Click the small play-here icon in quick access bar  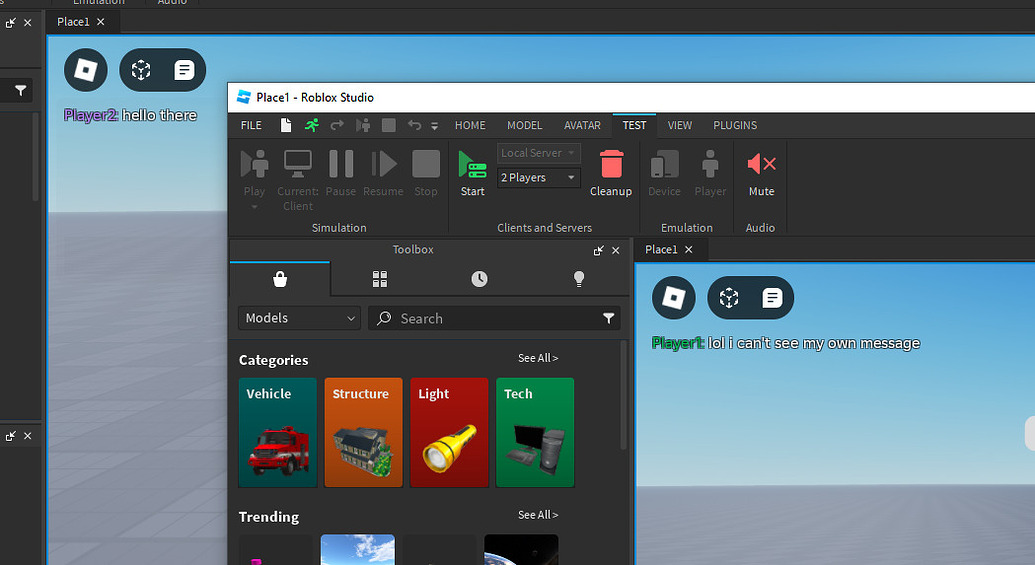point(363,125)
